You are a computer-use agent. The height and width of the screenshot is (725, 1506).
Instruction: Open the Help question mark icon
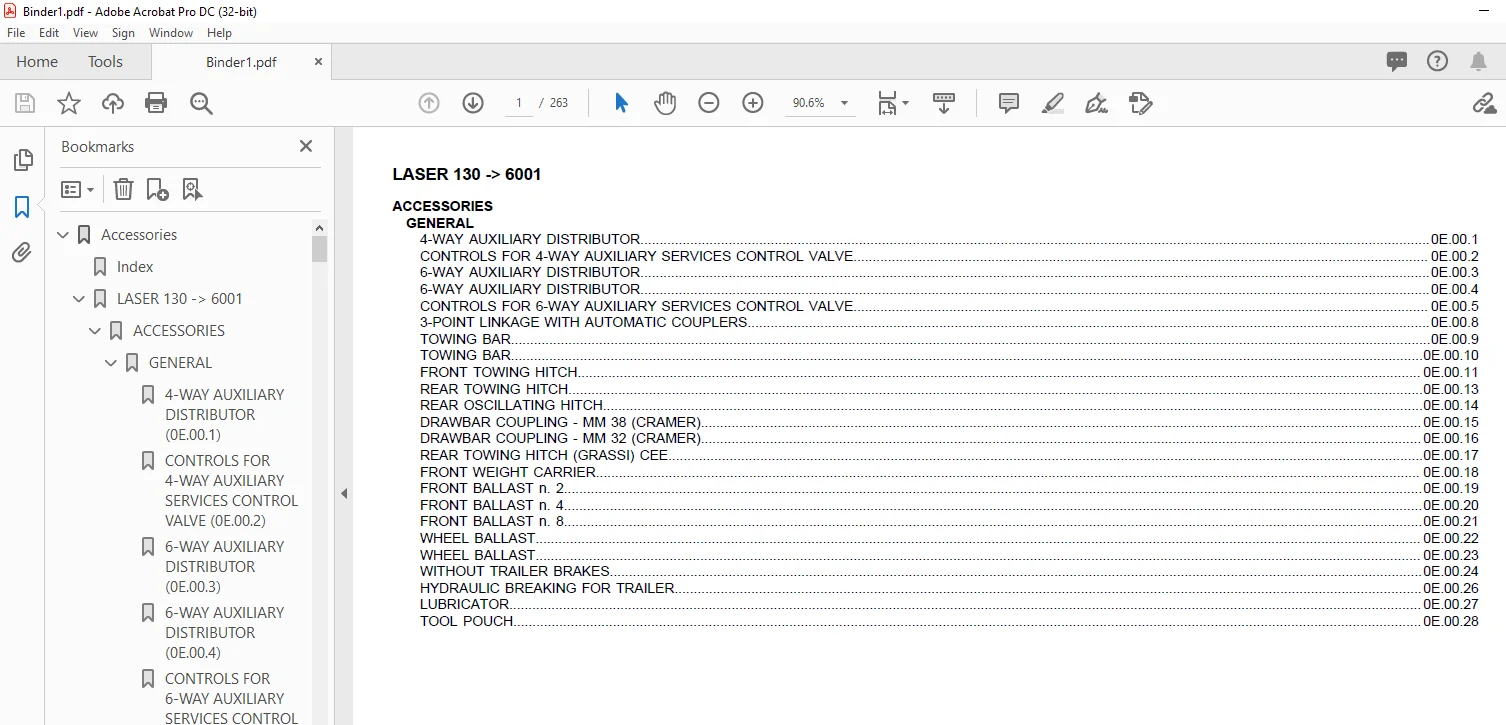coord(1437,61)
